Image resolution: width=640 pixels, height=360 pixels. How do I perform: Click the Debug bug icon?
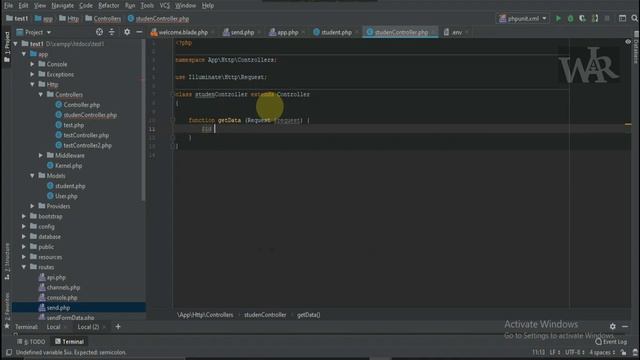pyautogui.click(x=570, y=18)
